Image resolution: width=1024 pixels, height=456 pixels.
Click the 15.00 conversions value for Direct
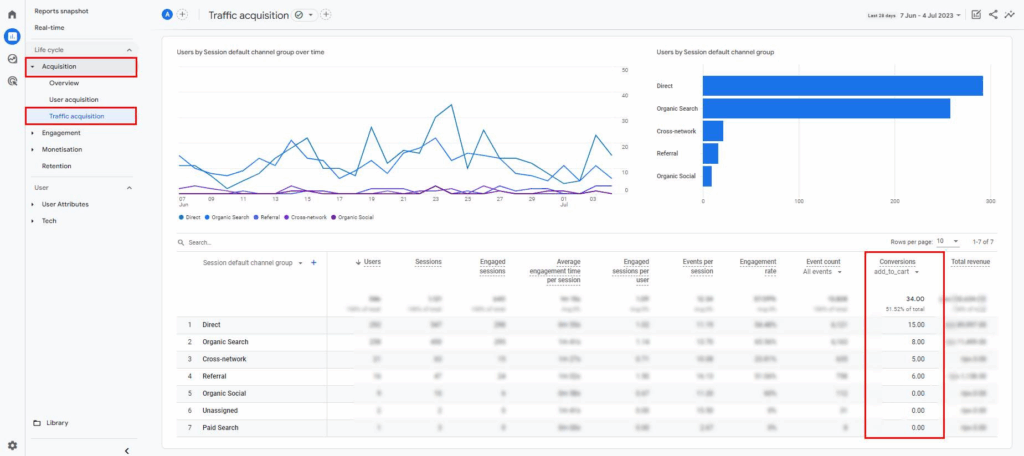[916, 325]
